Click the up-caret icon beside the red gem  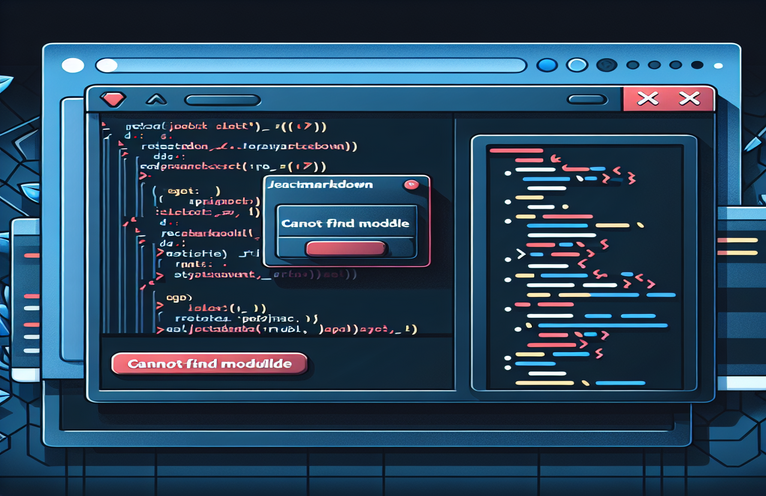155,98
